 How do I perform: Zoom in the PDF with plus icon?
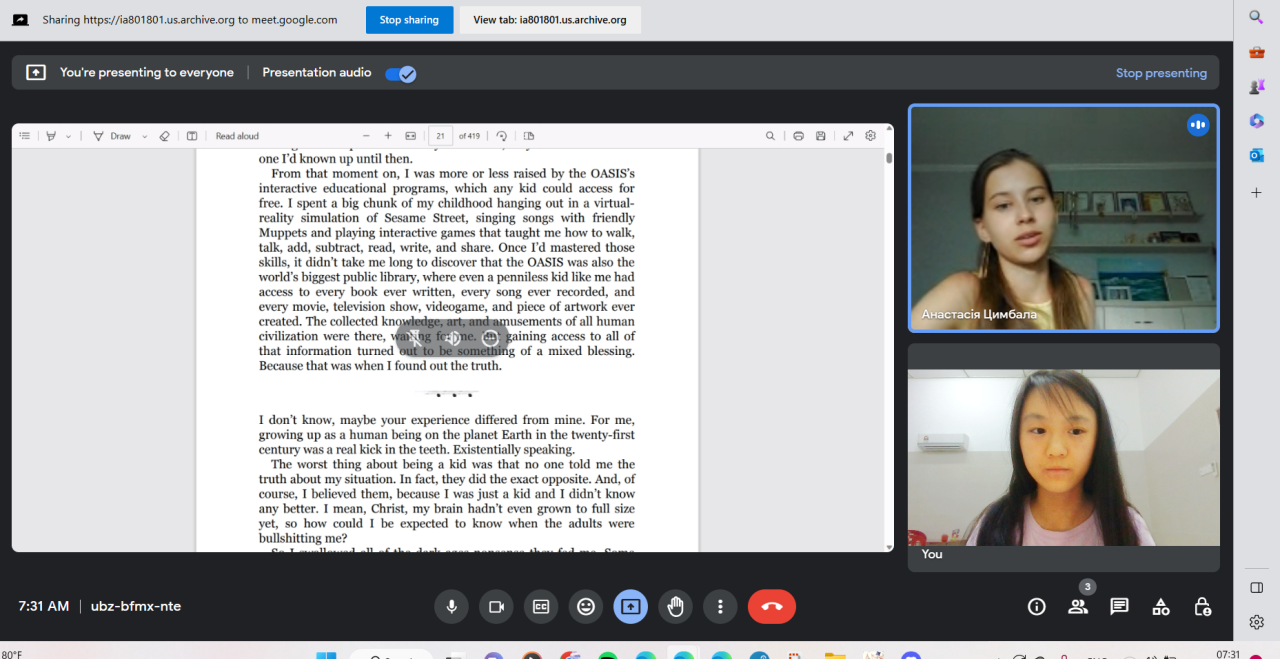point(388,136)
